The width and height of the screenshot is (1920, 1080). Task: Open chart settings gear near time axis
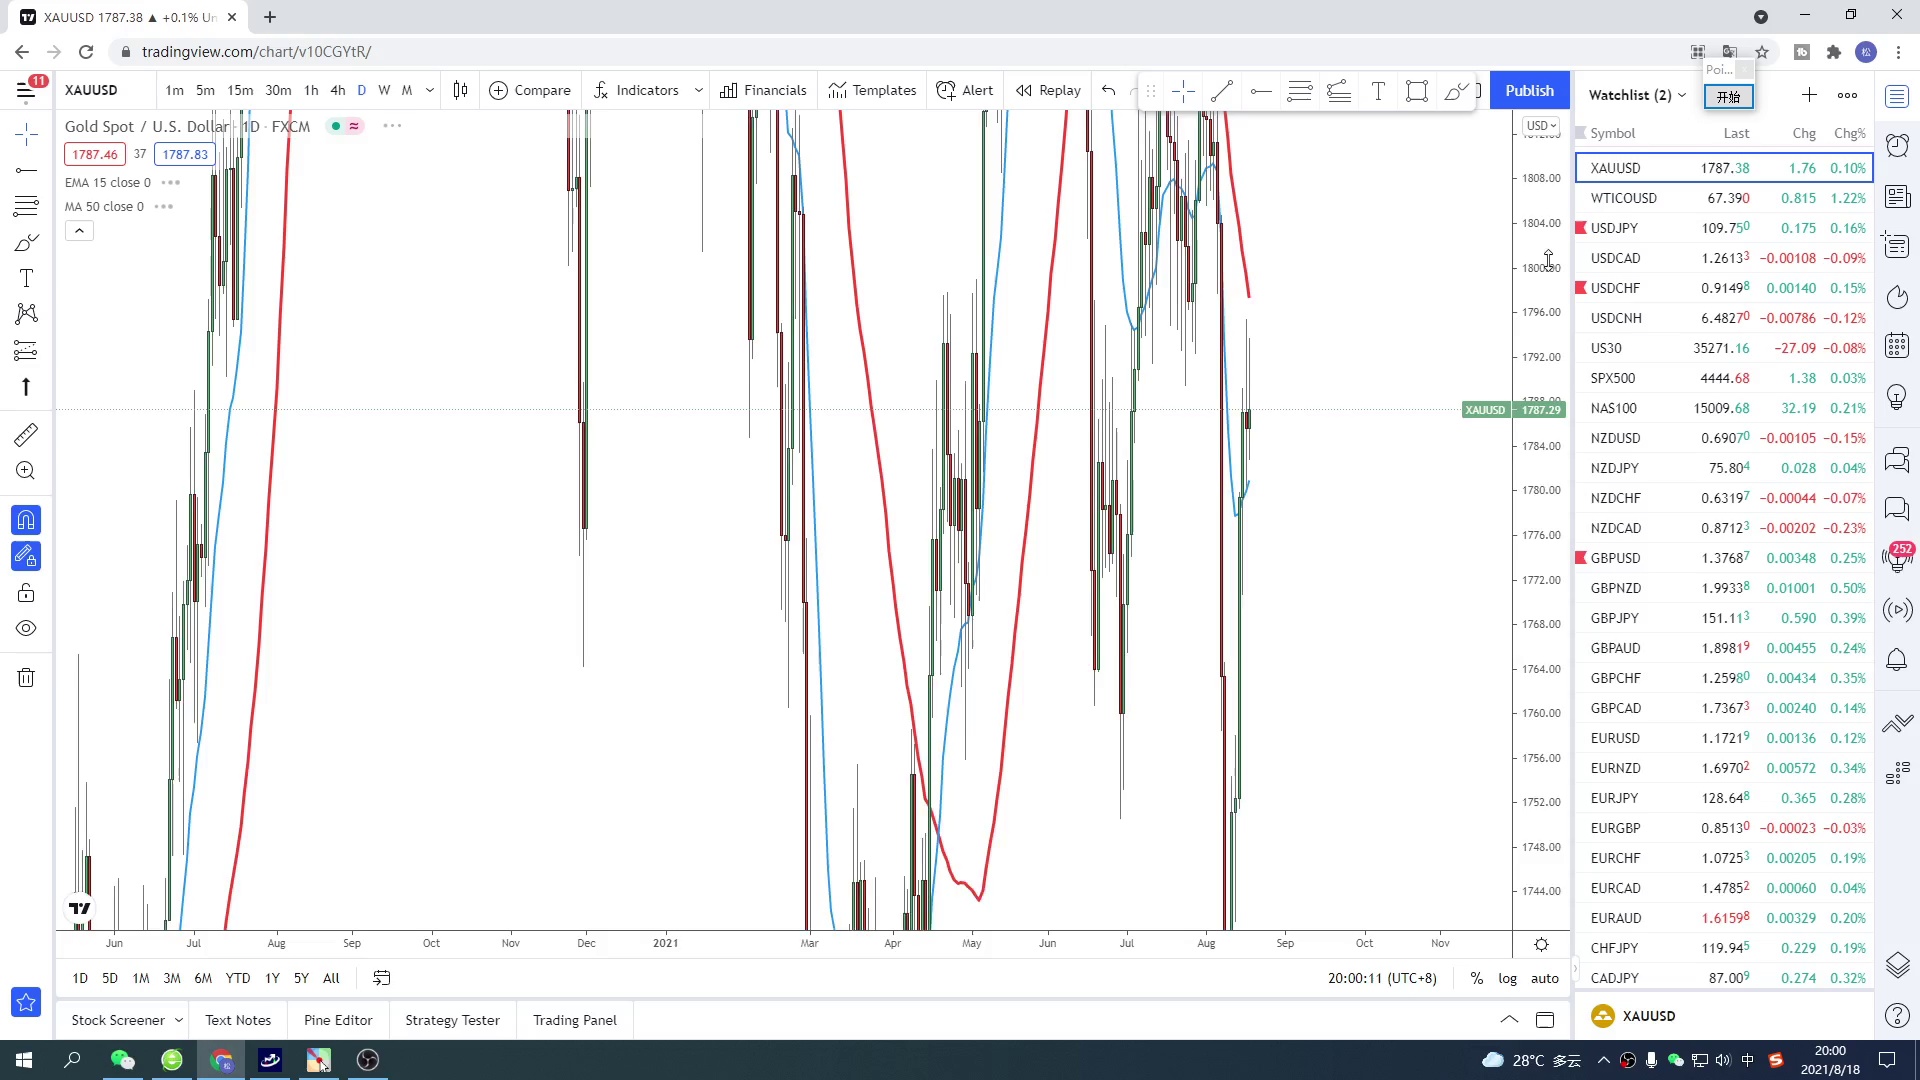(x=1541, y=944)
